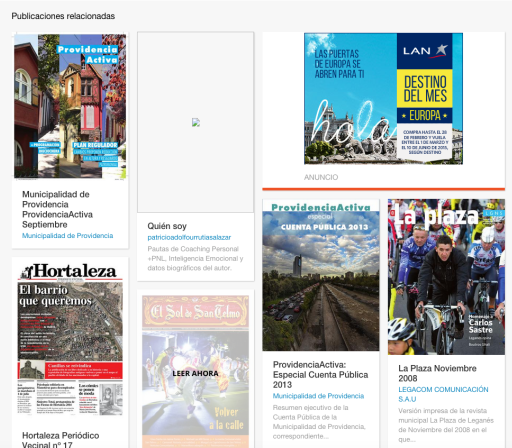Open 'Municipalidad de Providencia ProvidenciaActiva Septiembre' title
This screenshot has width=512, height=448.
(57, 209)
